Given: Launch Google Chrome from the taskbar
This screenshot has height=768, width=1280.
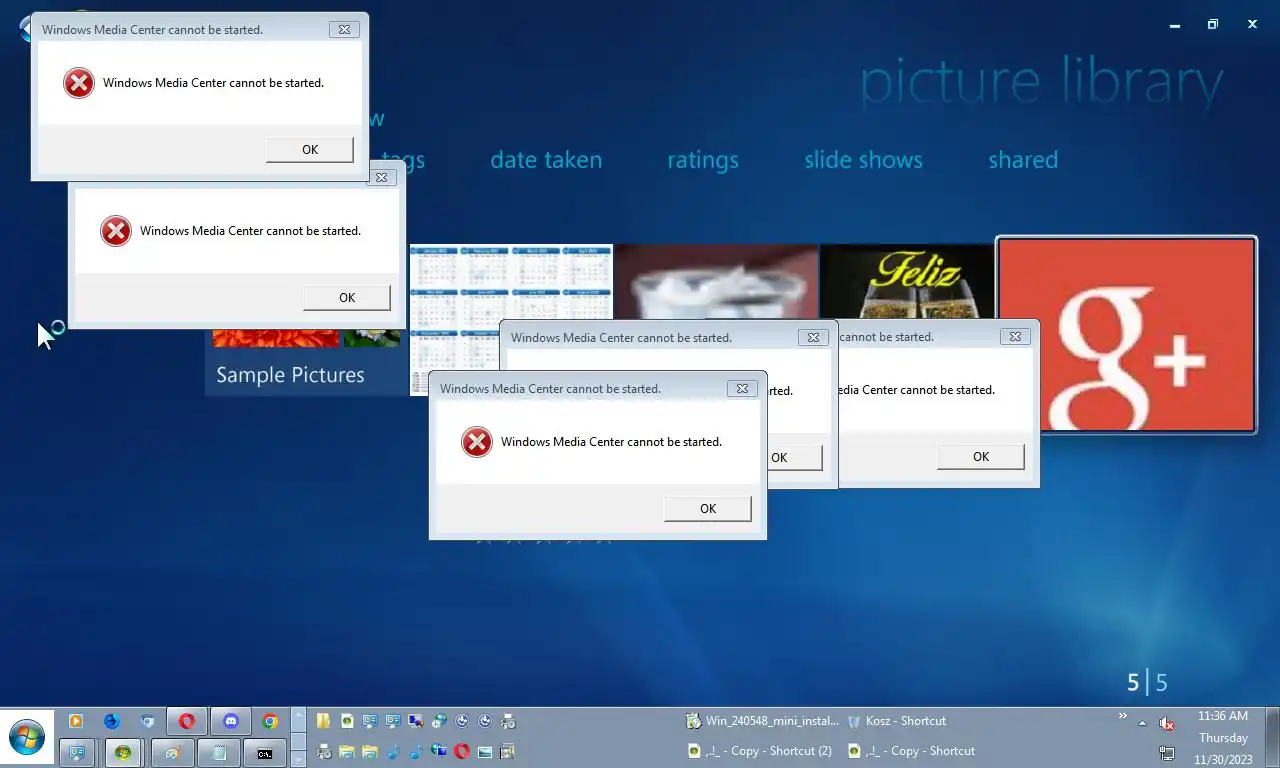Looking at the screenshot, I should click(270, 721).
